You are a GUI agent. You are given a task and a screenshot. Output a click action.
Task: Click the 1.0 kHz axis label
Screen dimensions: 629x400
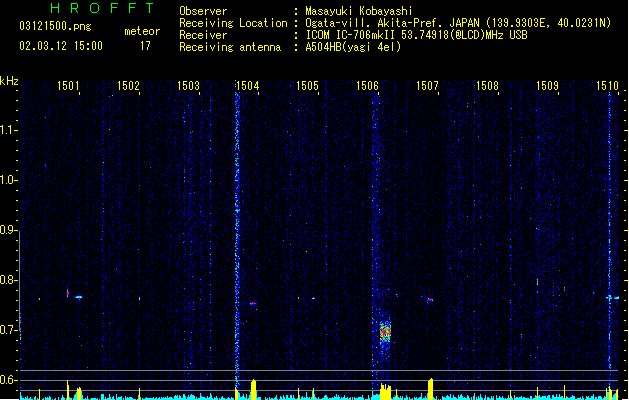pyautogui.click(x=8, y=180)
